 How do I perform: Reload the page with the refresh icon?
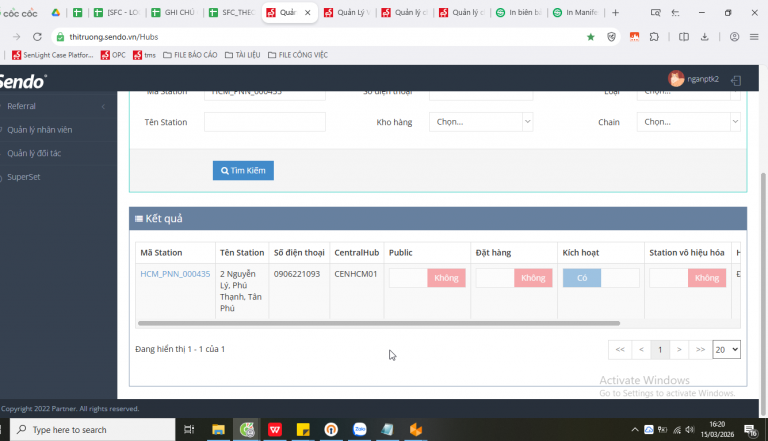tap(37, 37)
